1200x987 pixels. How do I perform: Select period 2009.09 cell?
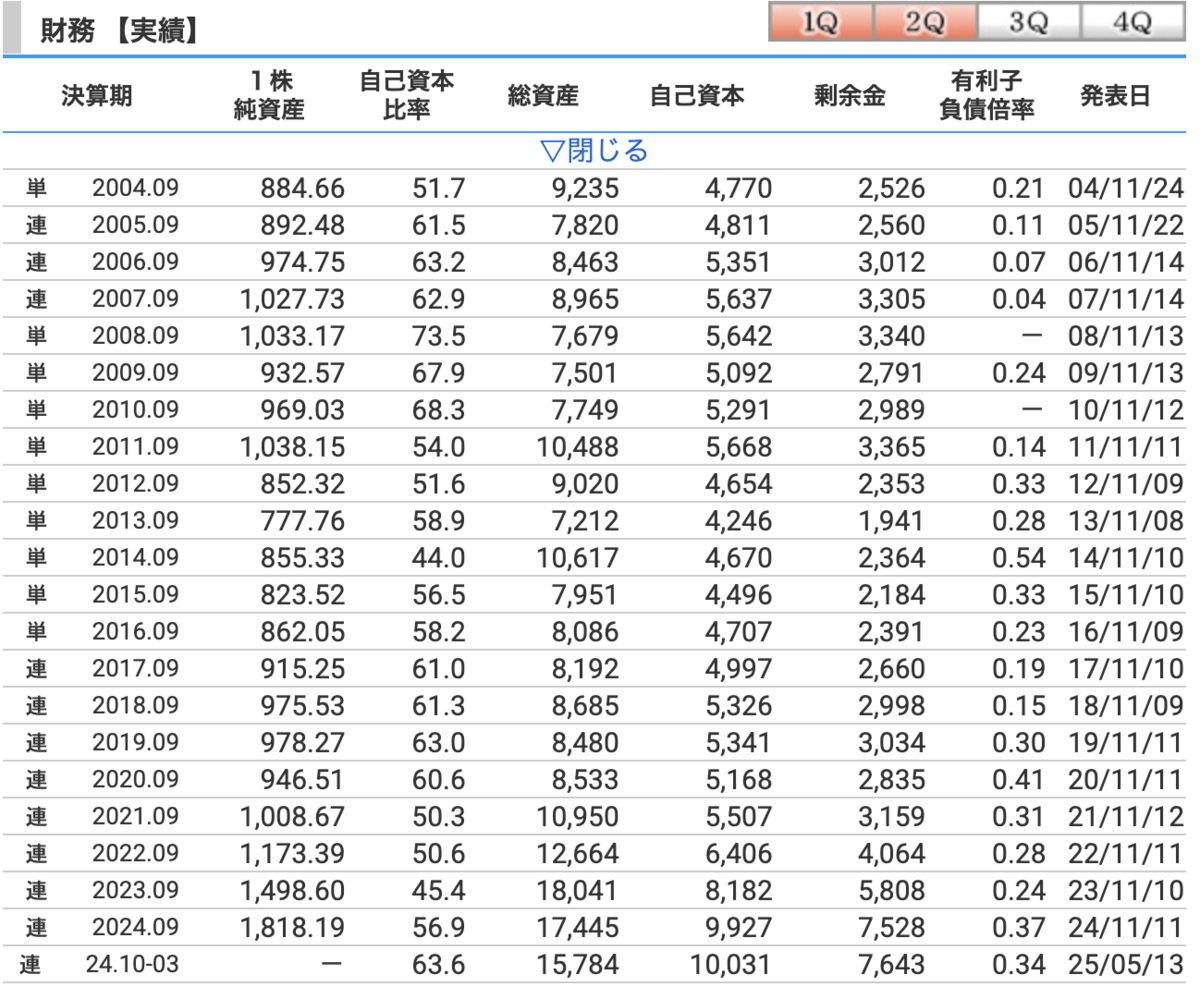(x=135, y=373)
